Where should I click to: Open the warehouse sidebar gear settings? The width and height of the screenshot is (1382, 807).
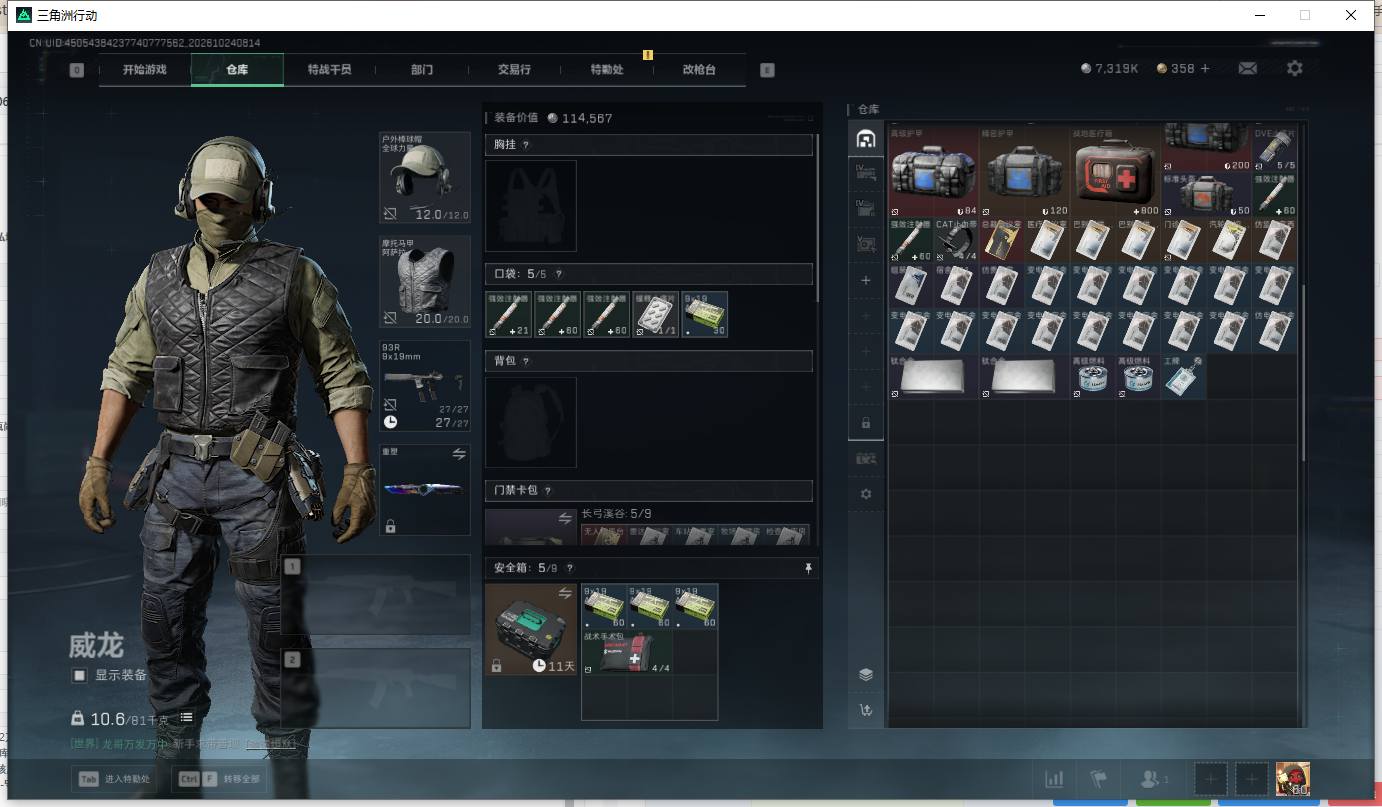866,494
